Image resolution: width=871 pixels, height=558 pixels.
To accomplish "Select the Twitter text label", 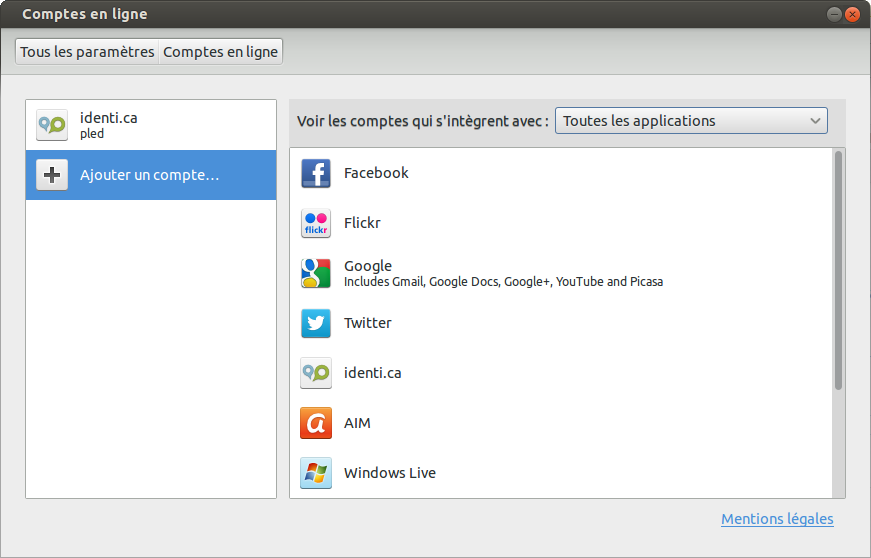I will [x=367, y=323].
